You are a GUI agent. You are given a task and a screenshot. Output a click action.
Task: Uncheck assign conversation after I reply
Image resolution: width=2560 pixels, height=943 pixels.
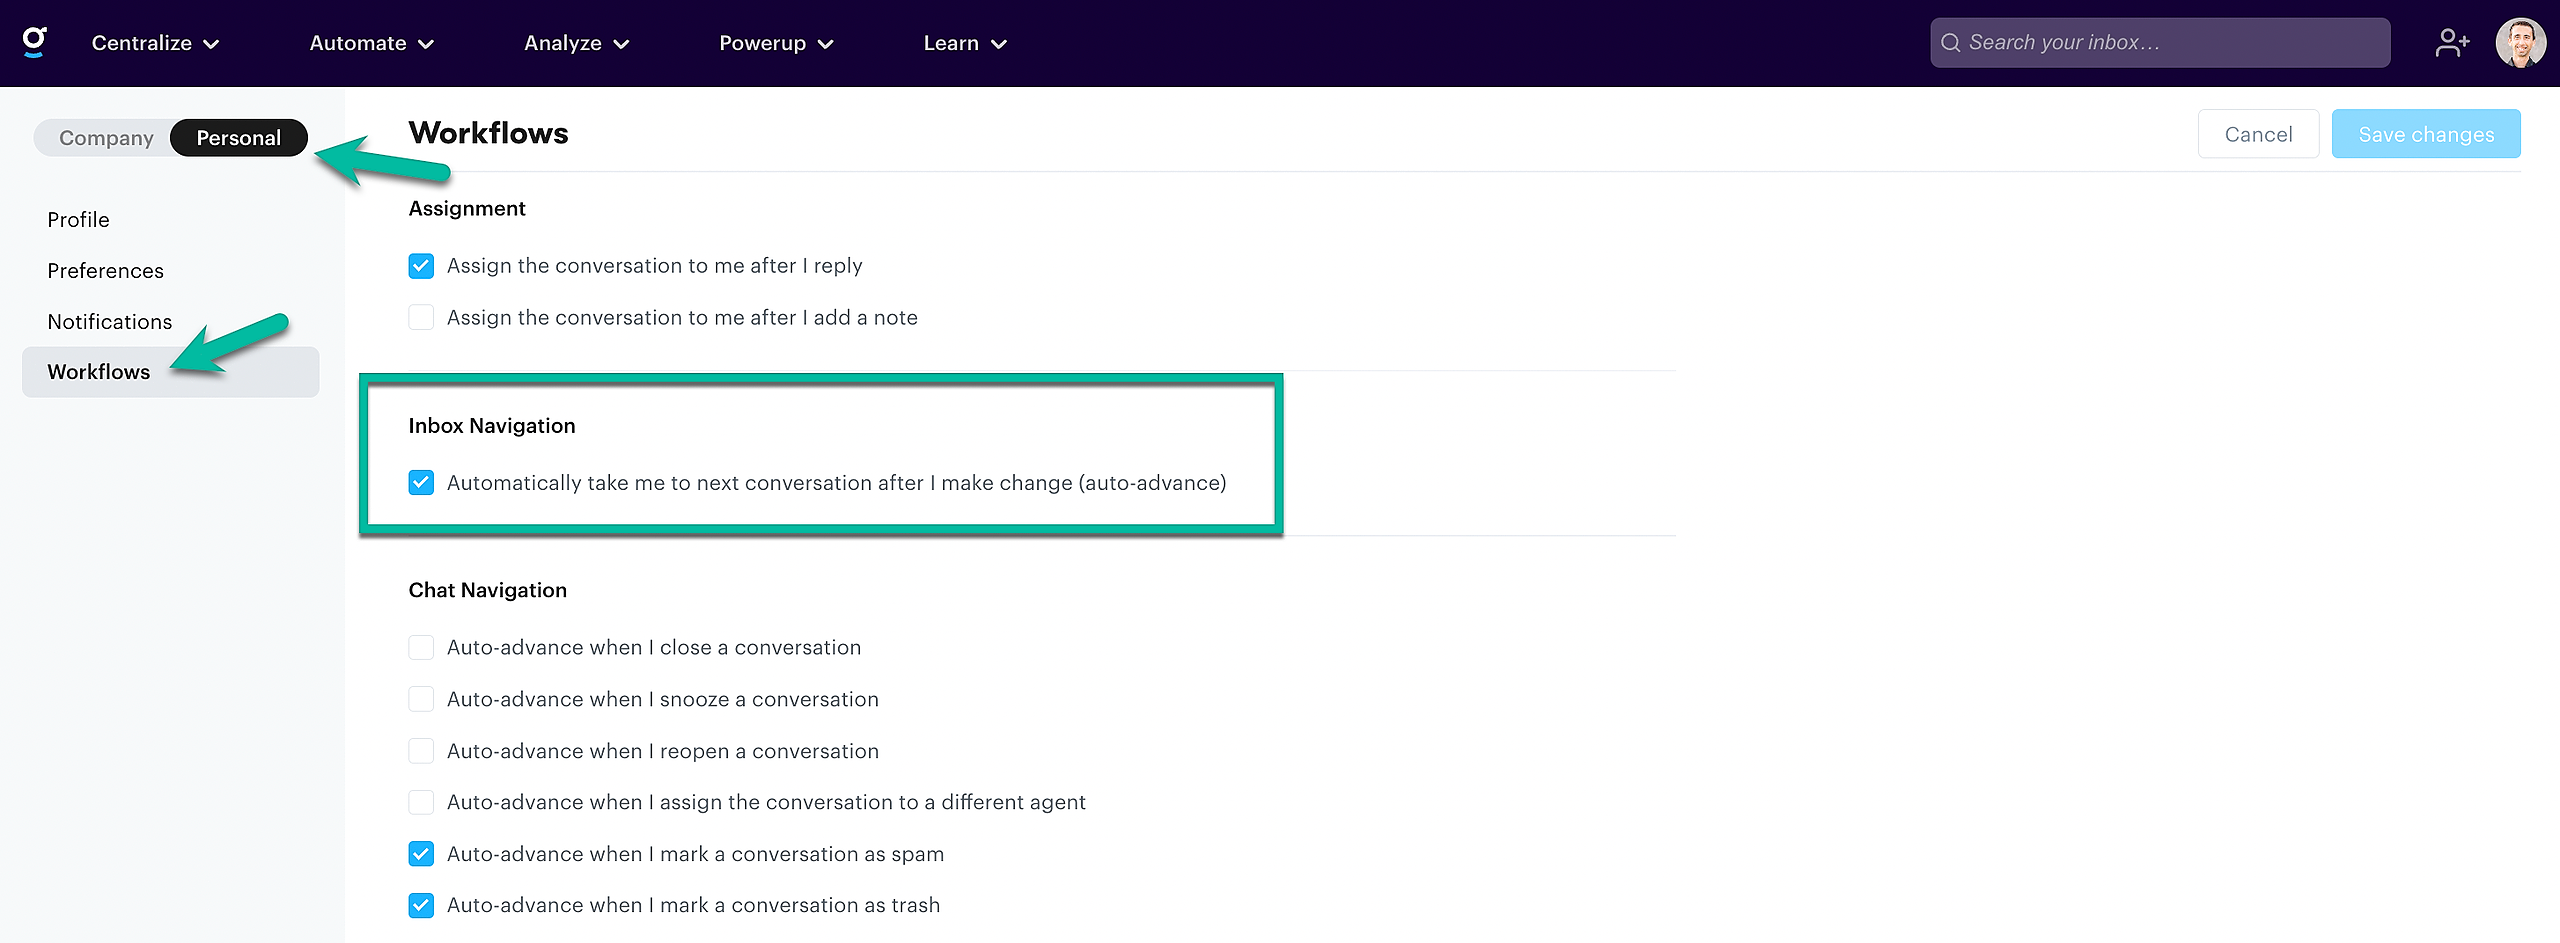[x=421, y=266]
